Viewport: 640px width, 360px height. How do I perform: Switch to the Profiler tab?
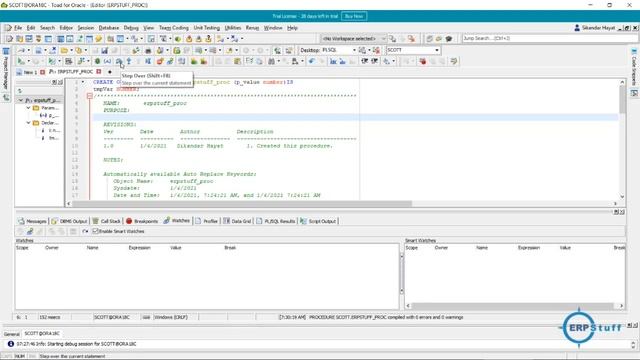tap(207, 221)
